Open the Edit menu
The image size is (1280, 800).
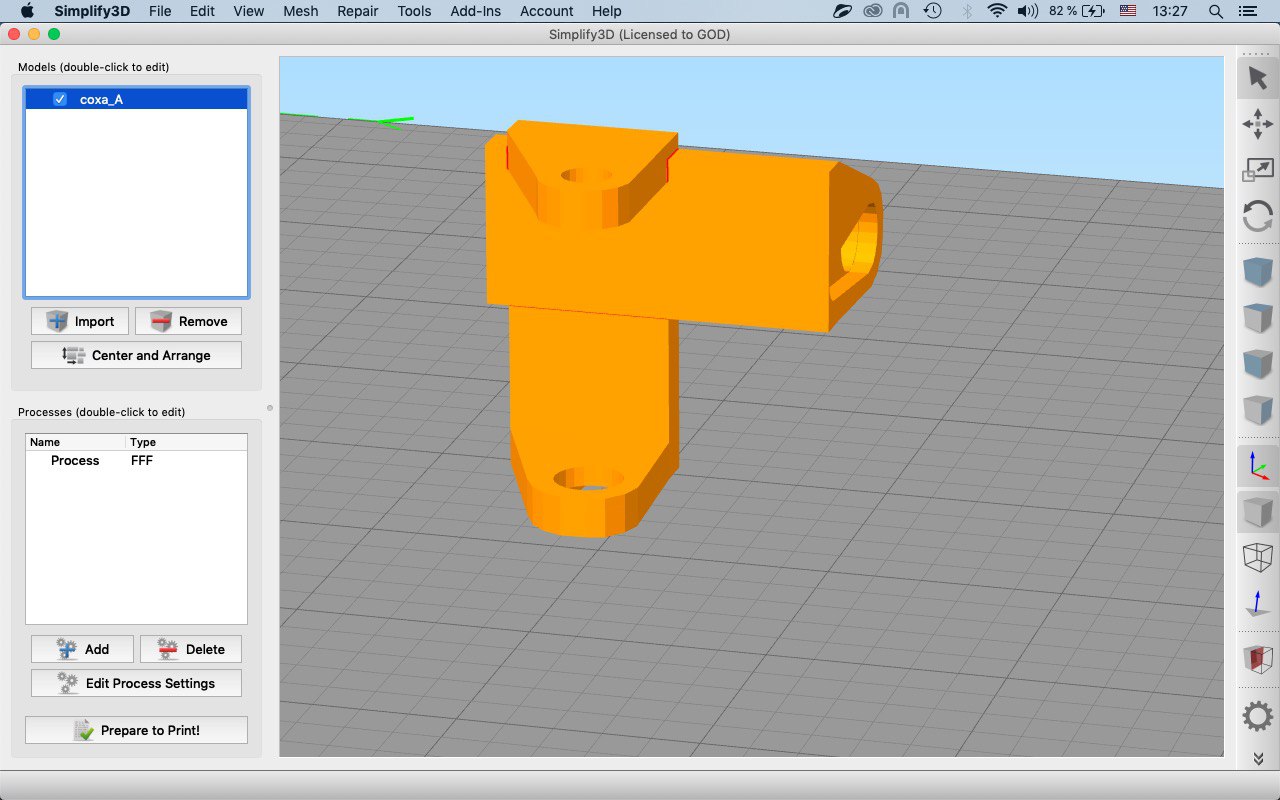202,11
